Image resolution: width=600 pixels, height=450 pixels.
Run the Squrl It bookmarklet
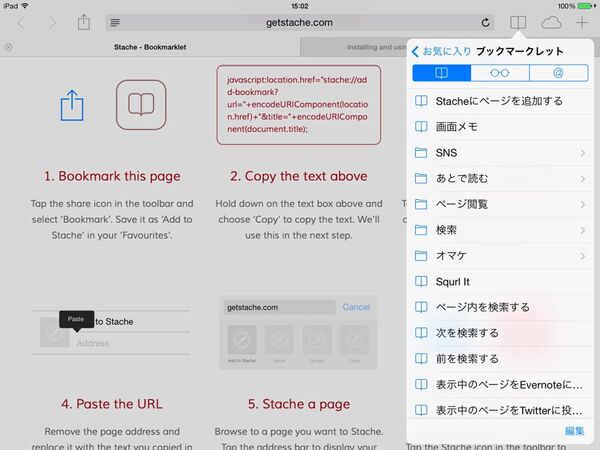pyautogui.click(x=501, y=282)
